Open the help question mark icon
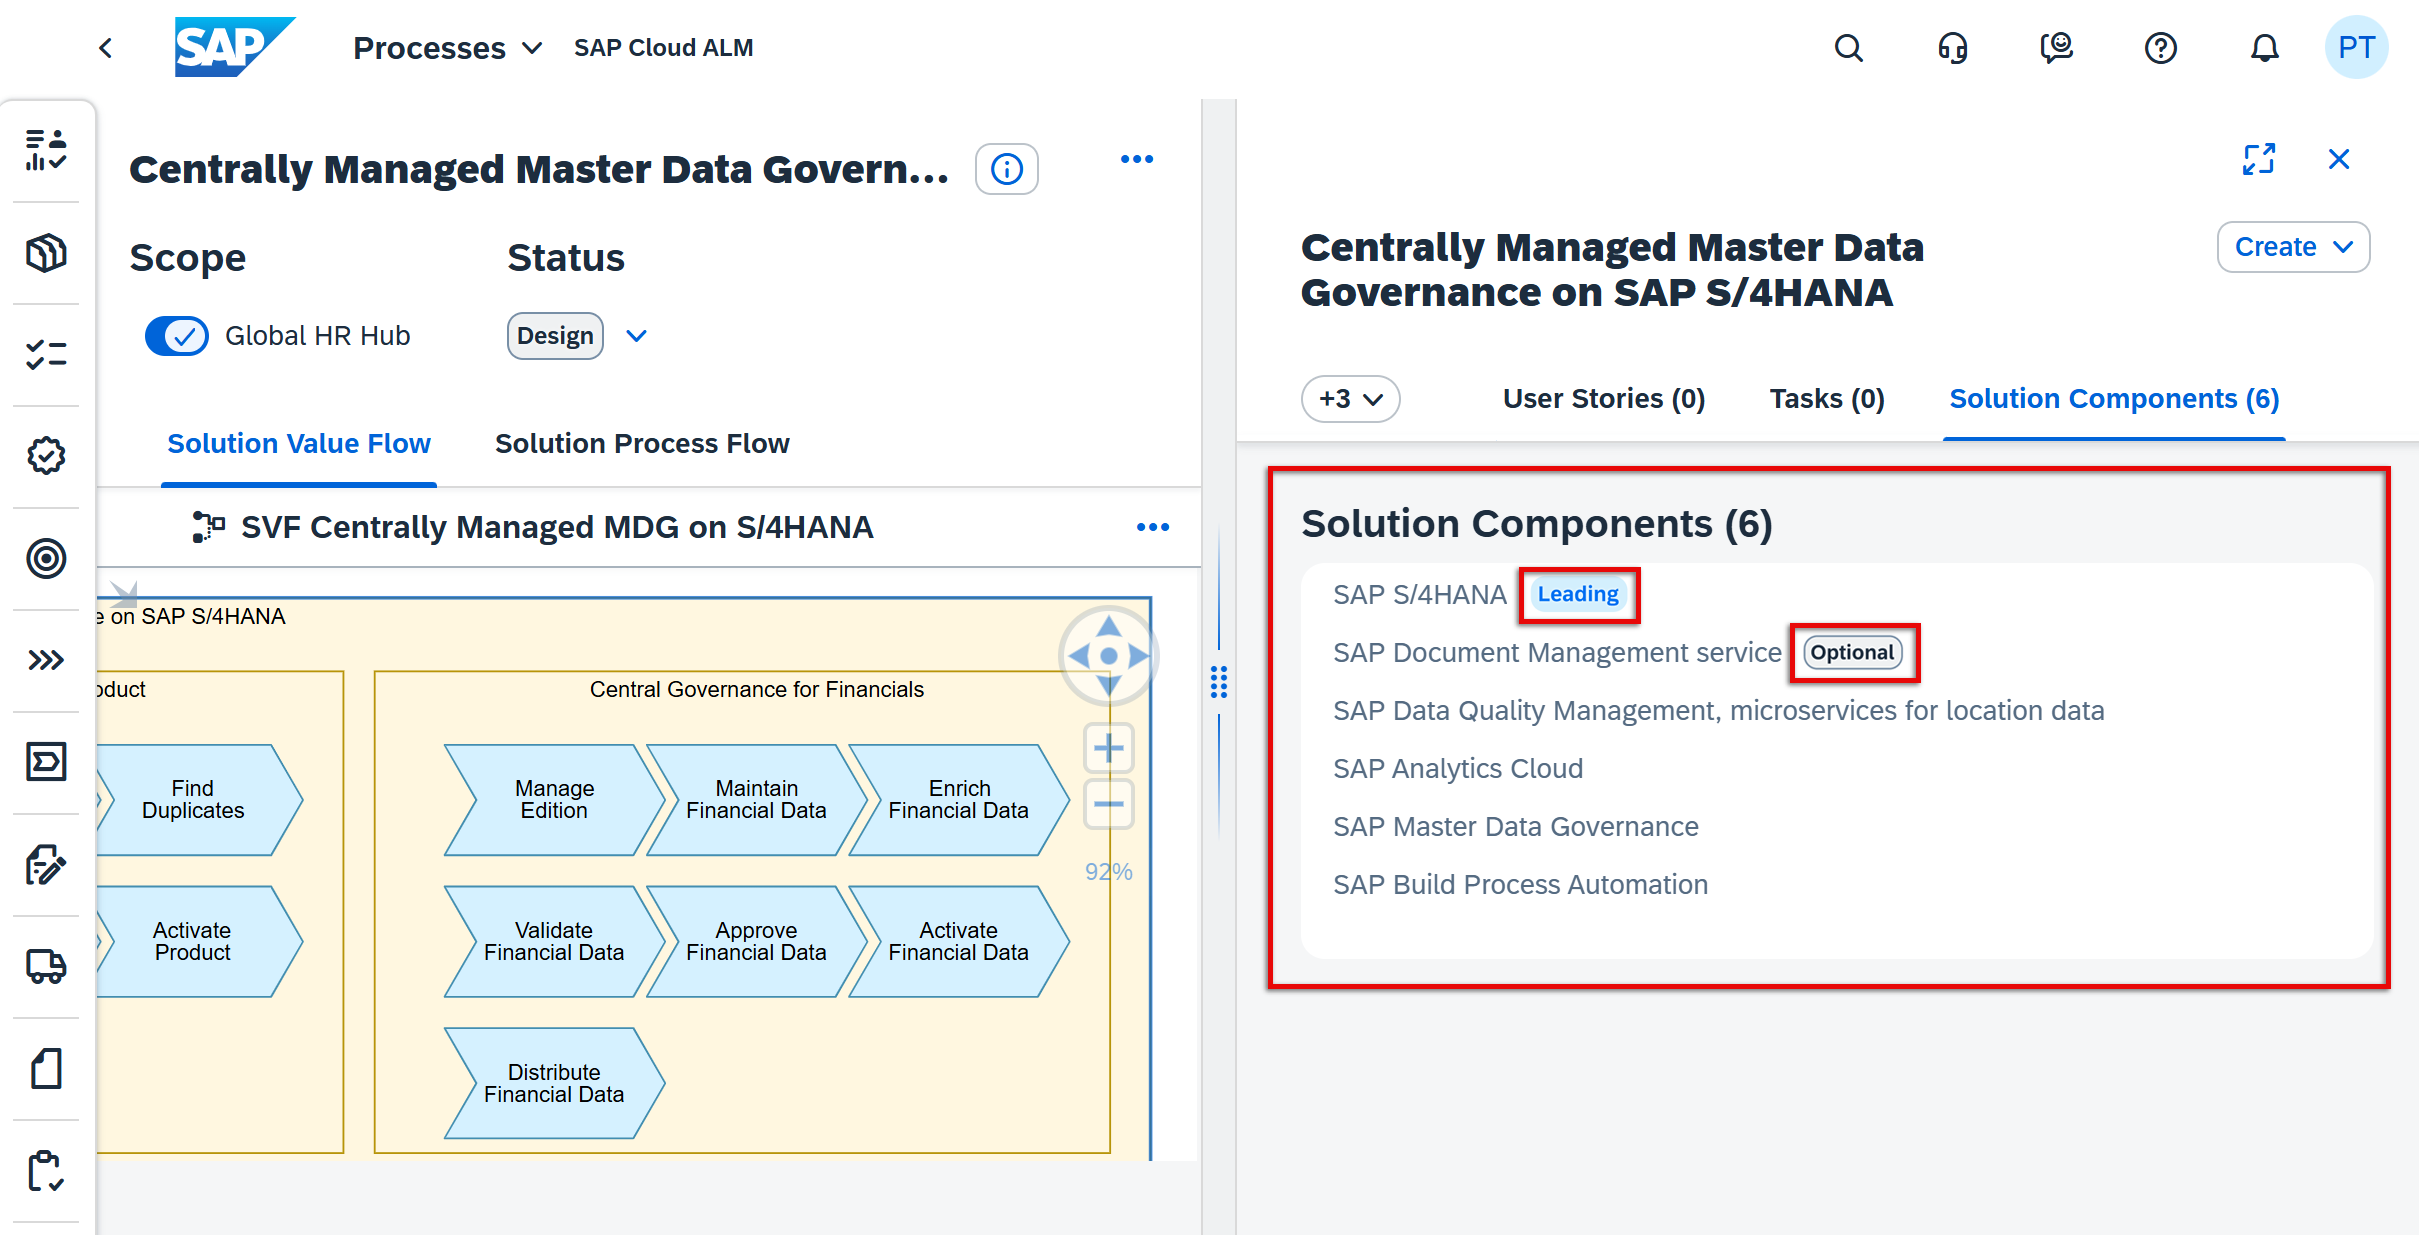Screen dimensions: 2419x1235 pyautogui.click(x=2160, y=48)
